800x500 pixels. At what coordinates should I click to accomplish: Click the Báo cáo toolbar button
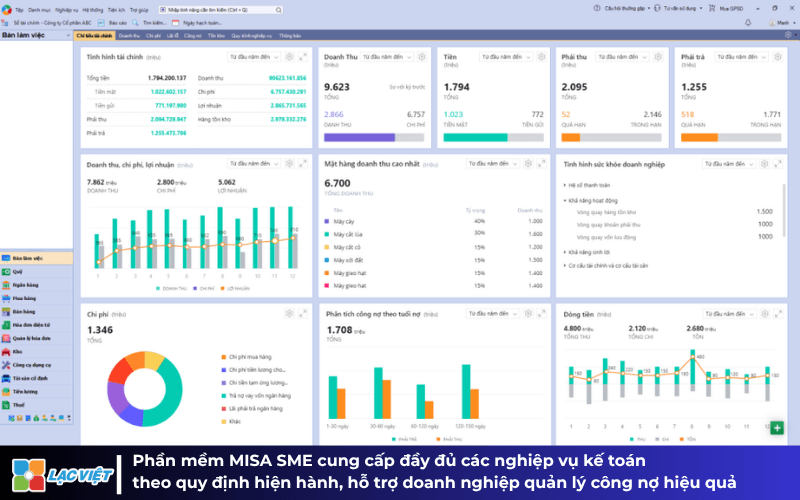click(x=112, y=23)
